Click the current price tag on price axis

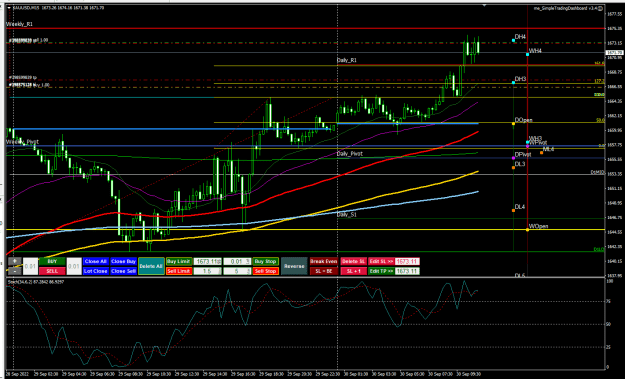614,53
